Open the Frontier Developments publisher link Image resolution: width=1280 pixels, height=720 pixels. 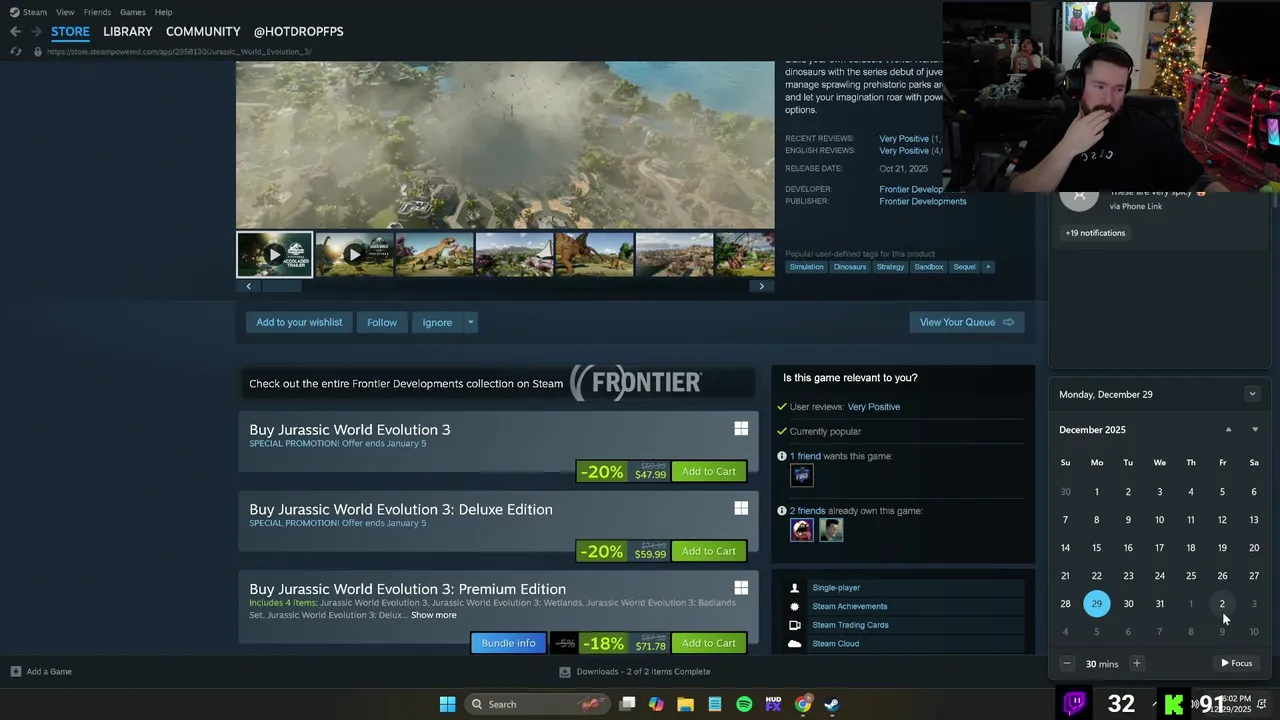(x=923, y=201)
